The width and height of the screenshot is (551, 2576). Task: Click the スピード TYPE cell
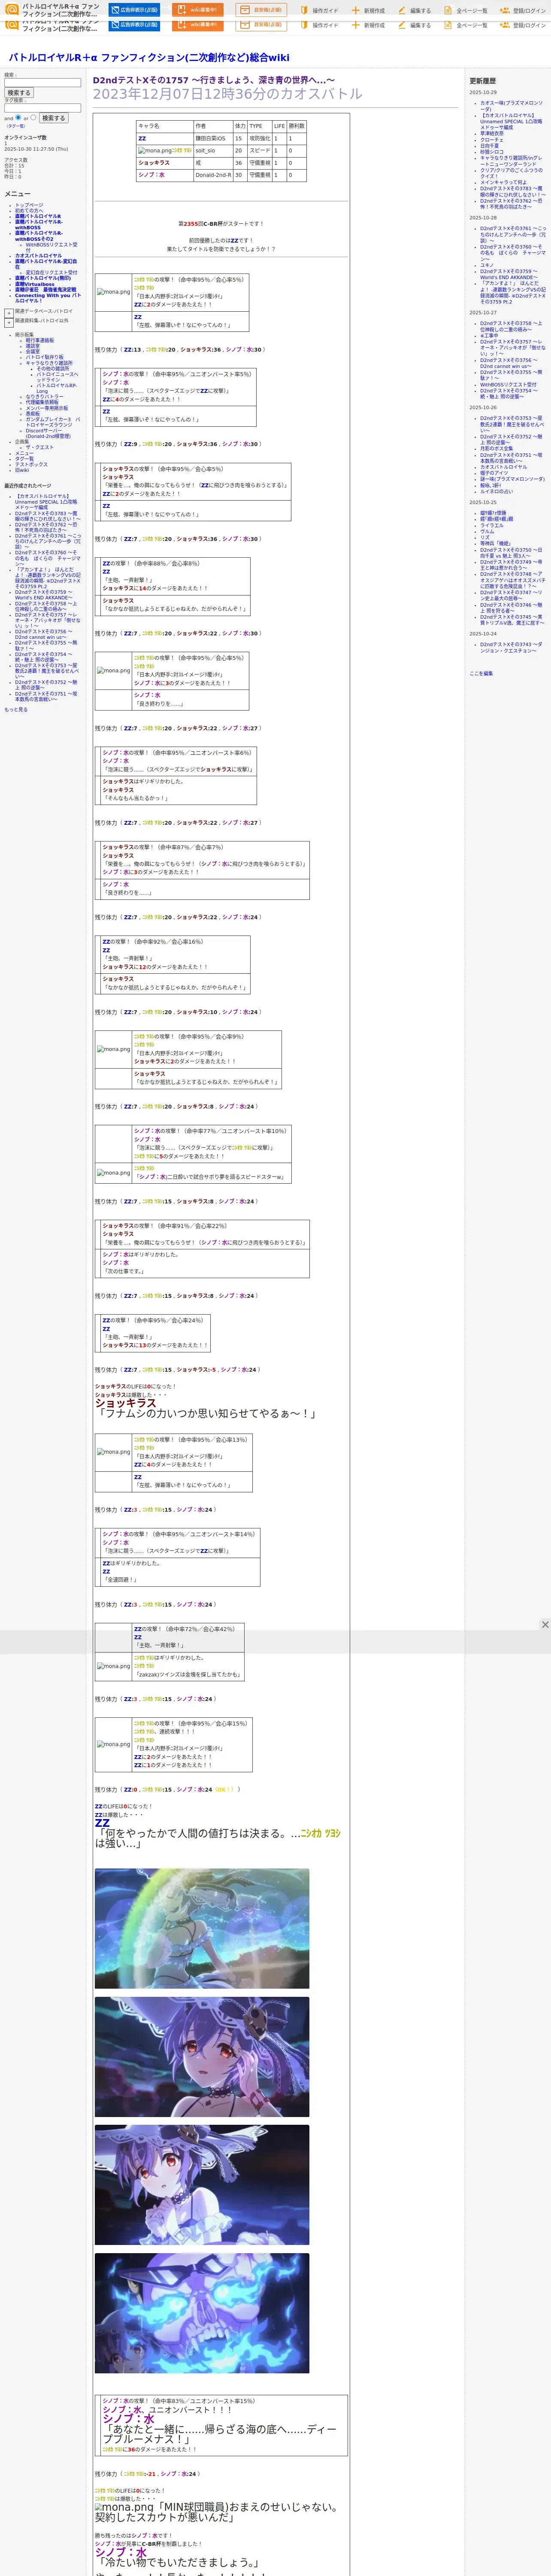(259, 151)
